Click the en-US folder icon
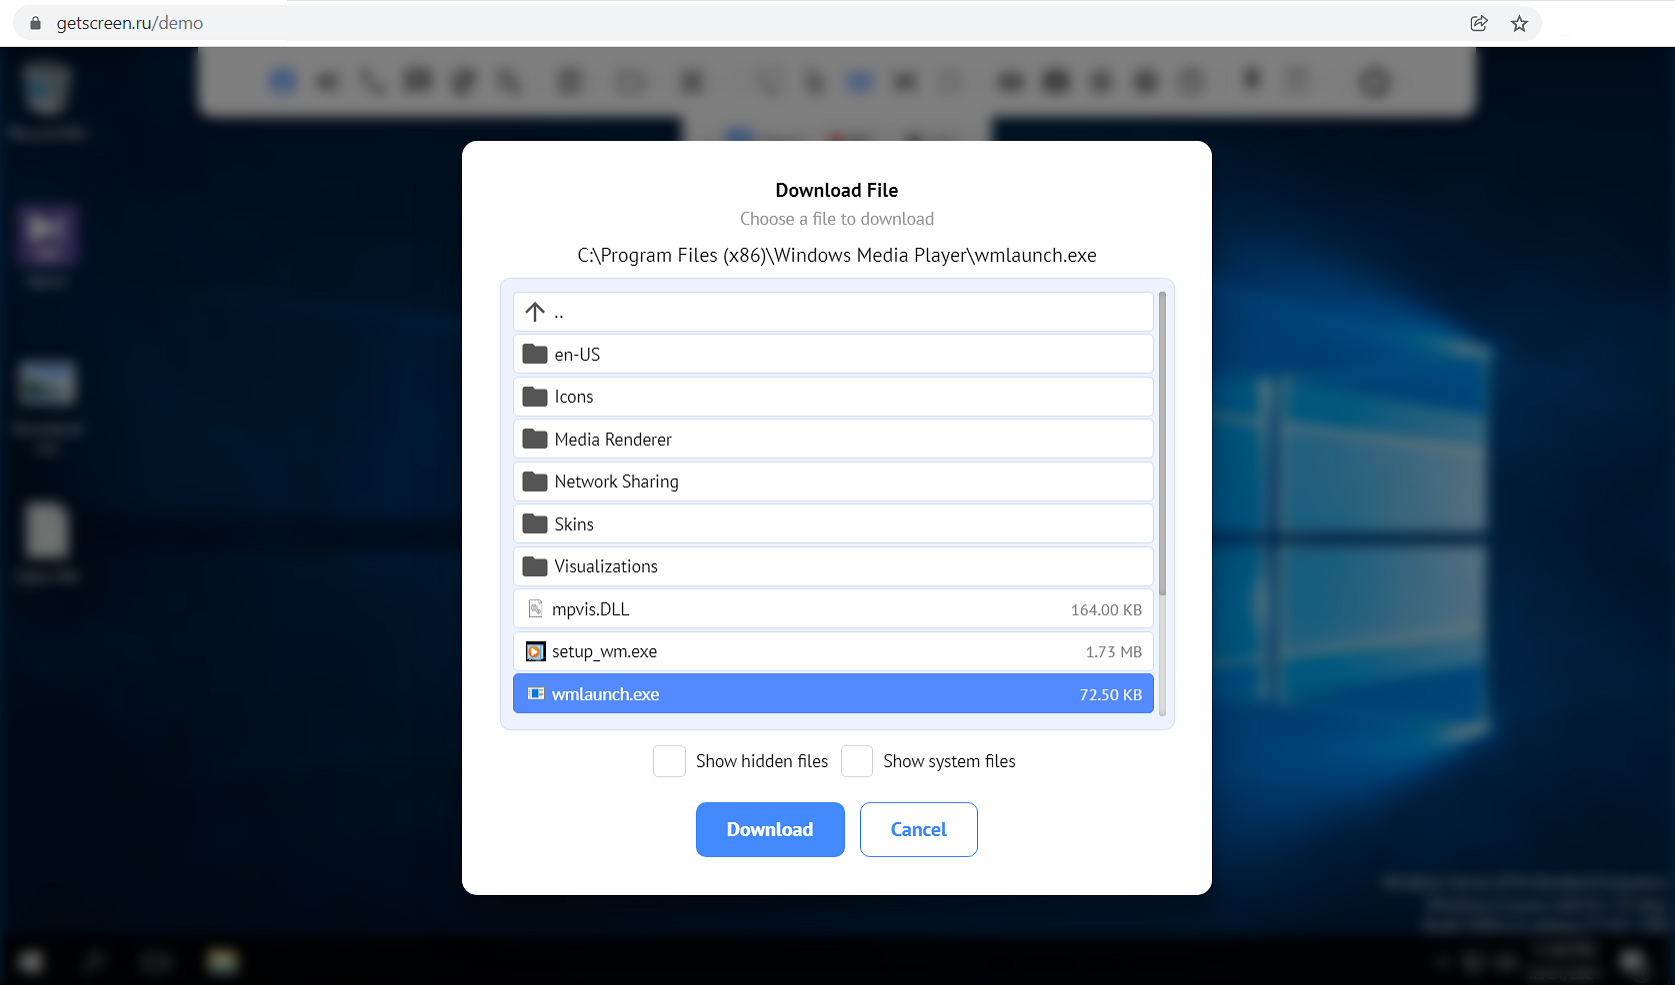The width and height of the screenshot is (1675, 985). (535, 354)
